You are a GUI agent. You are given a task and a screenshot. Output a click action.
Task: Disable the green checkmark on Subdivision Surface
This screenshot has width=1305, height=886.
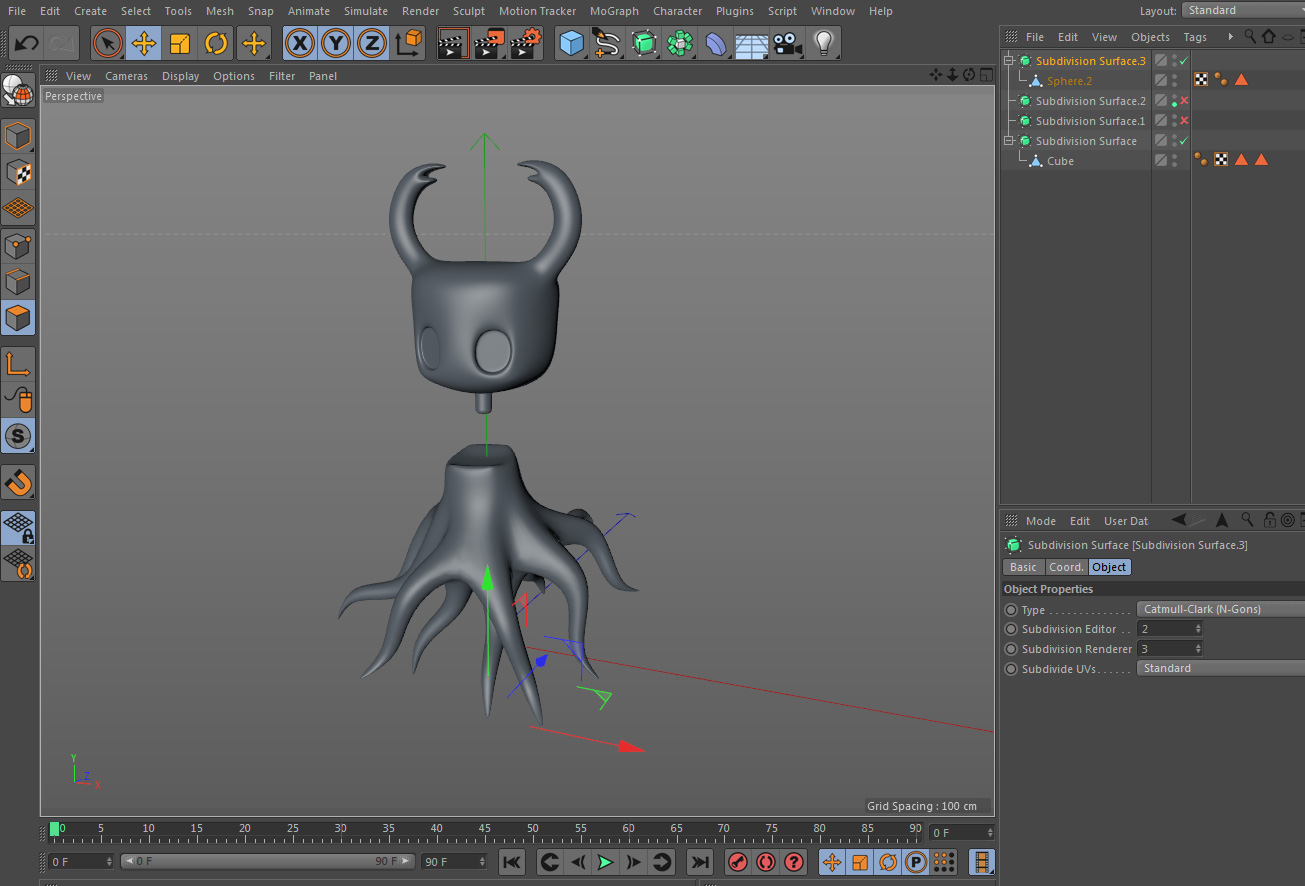pyautogui.click(x=1184, y=140)
